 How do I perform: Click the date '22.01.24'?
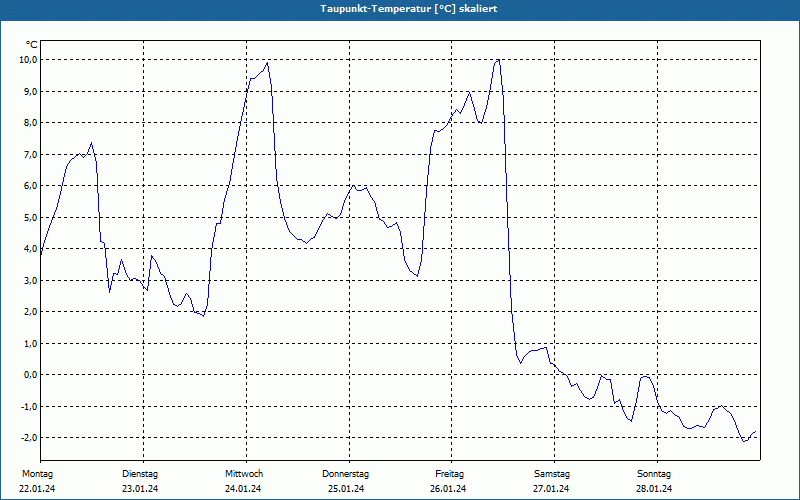[x=37, y=489]
